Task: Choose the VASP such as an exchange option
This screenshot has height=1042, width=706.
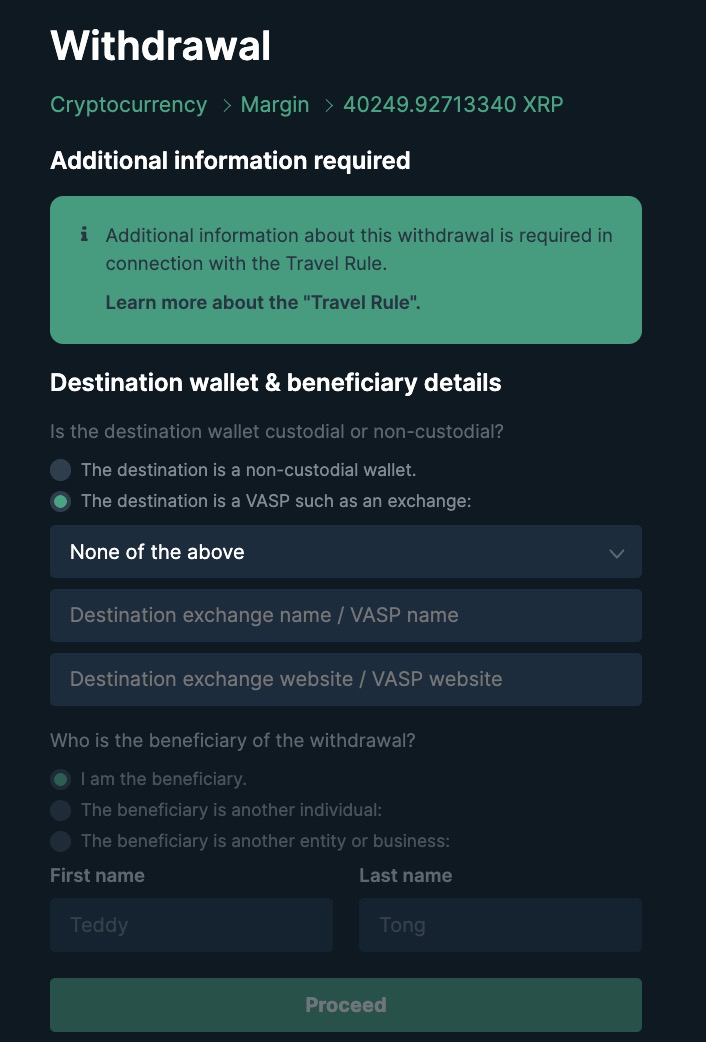Action: click(x=61, y=501)
